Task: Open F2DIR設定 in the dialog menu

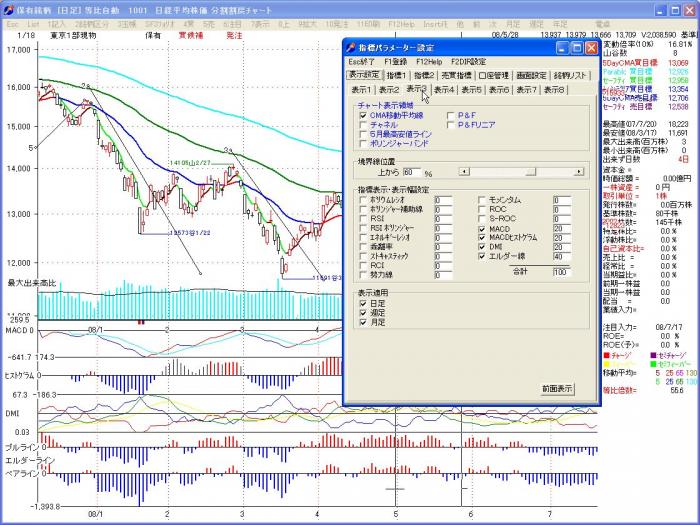Action: [468, 62]
